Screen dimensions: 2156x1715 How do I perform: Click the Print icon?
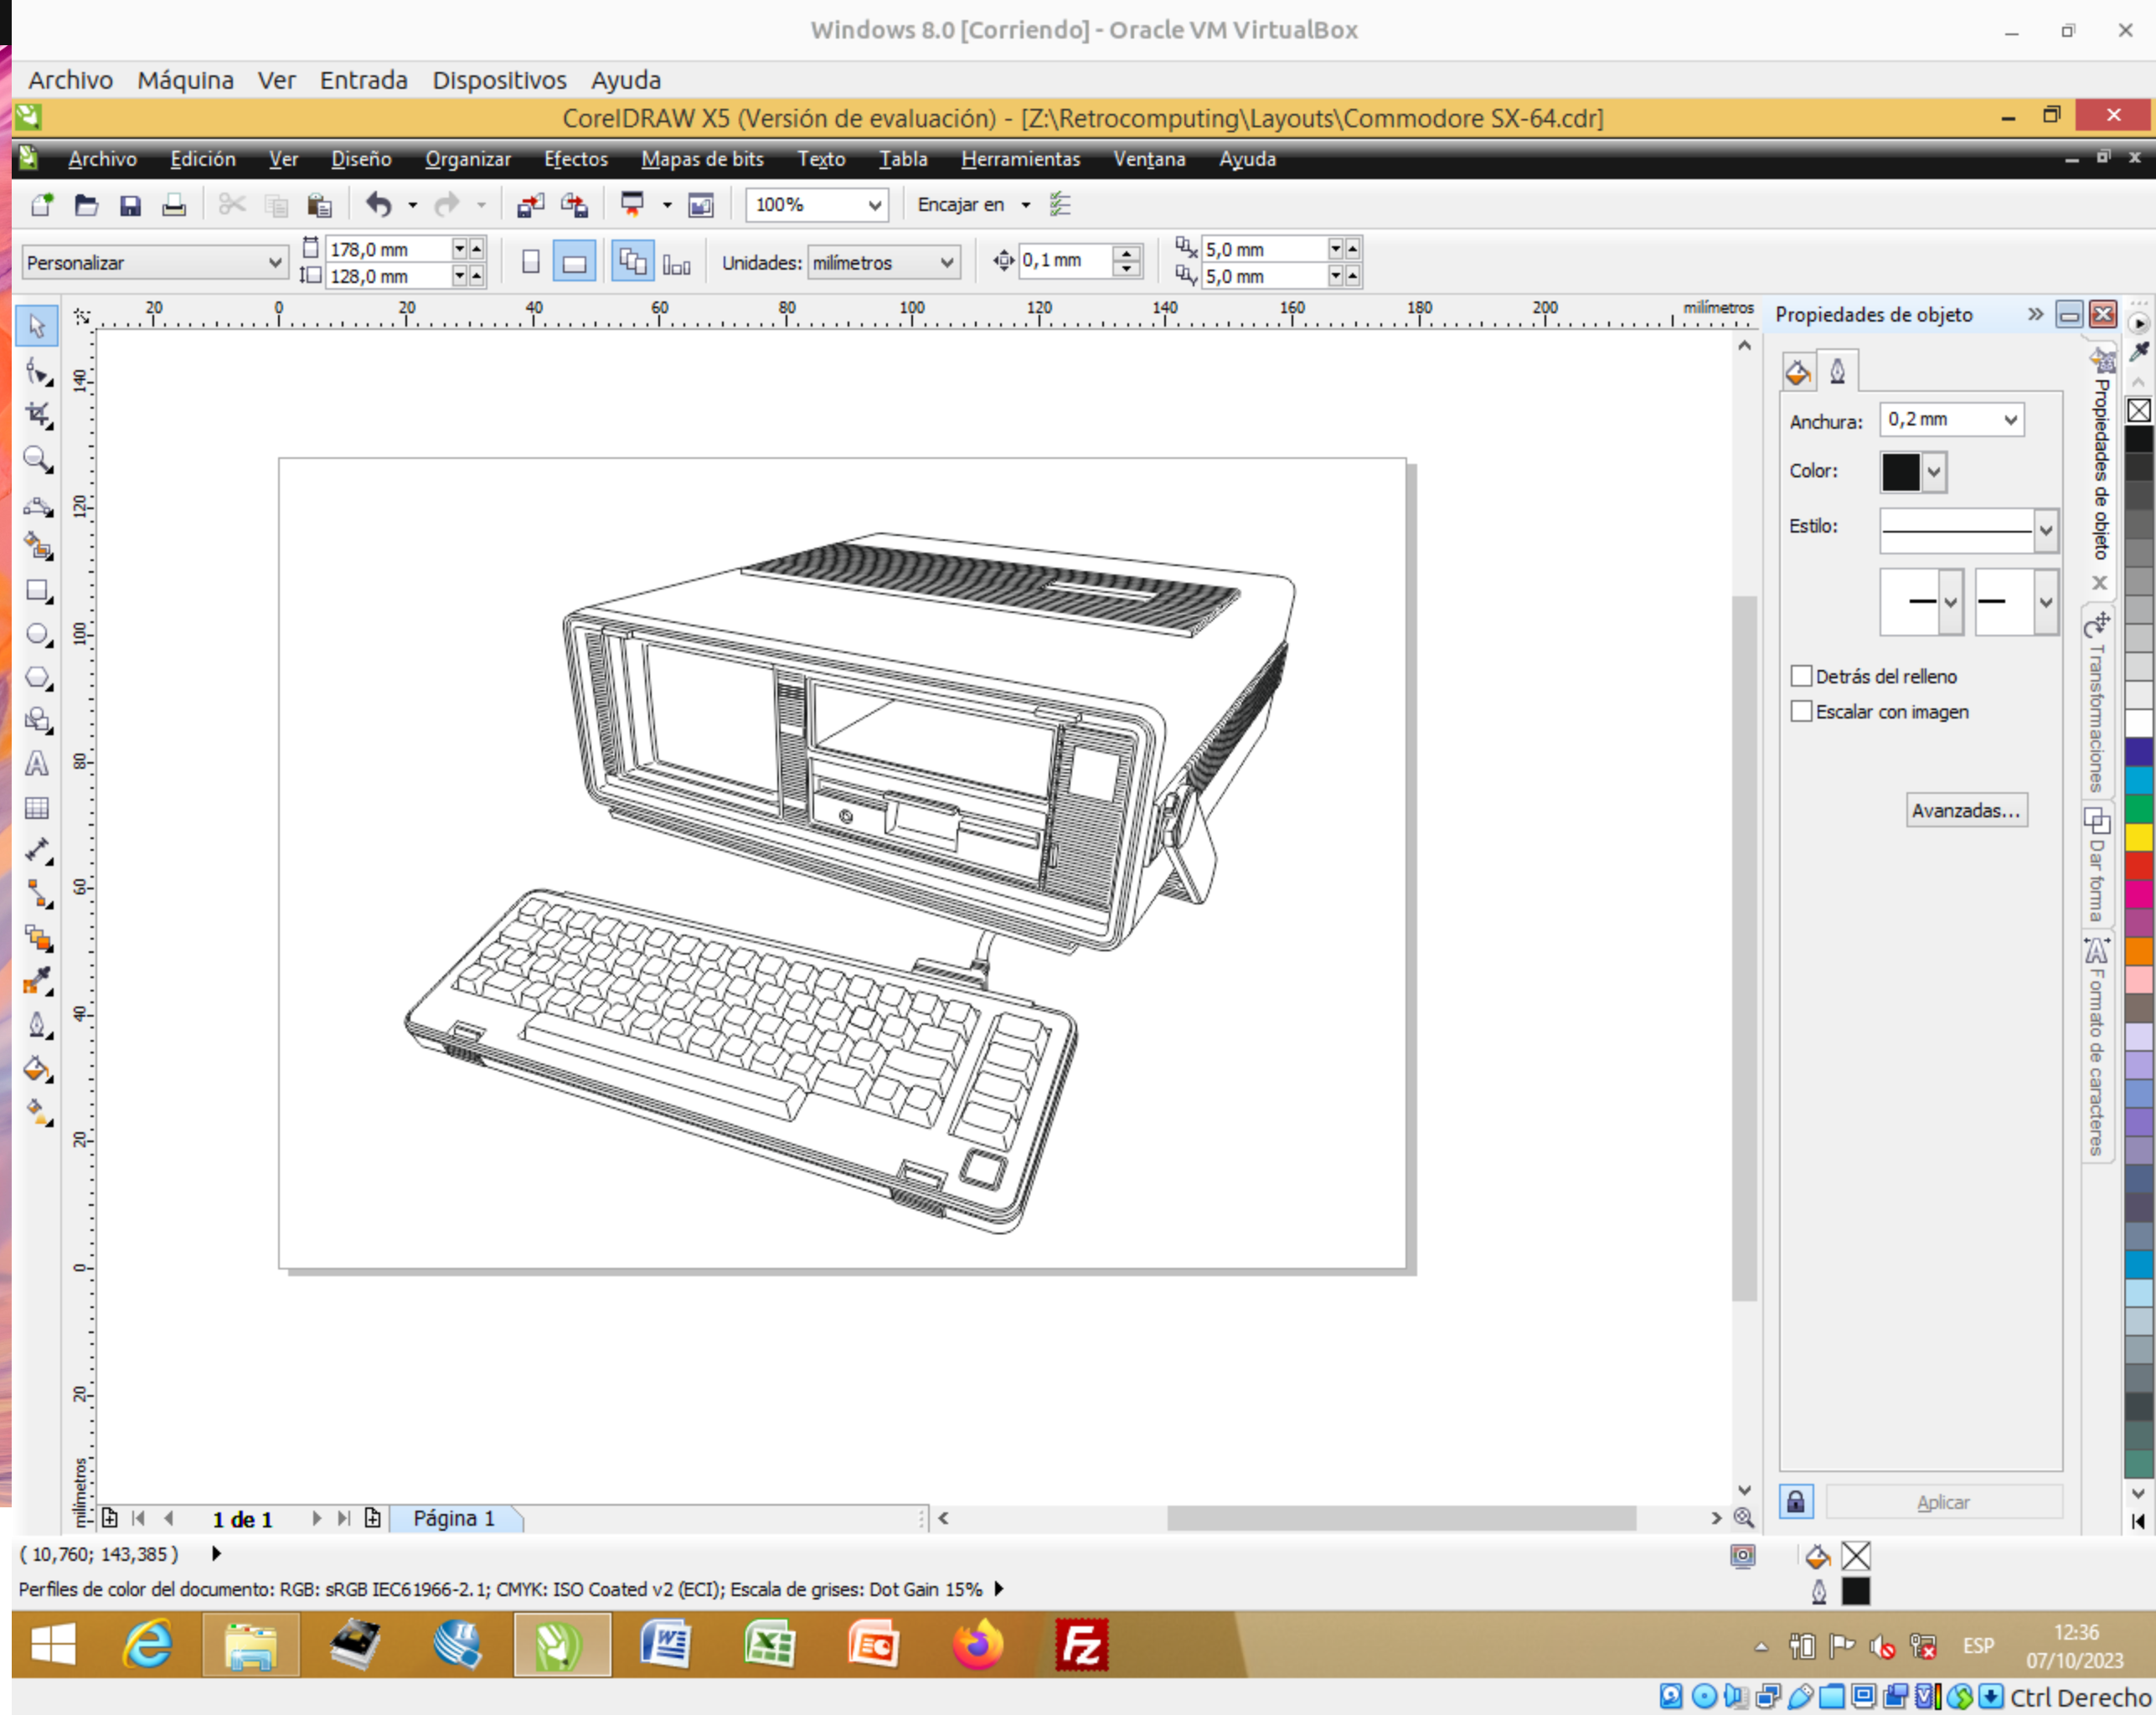click(174, 205)
